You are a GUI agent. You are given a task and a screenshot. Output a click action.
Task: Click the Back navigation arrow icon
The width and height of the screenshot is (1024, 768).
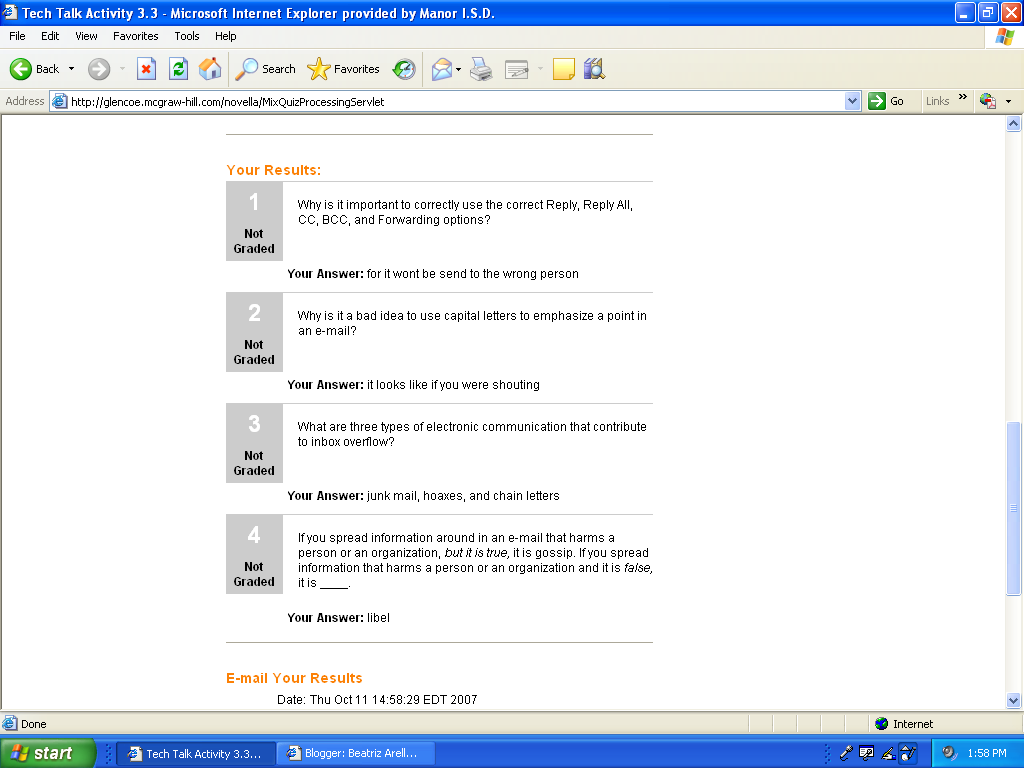21,69
